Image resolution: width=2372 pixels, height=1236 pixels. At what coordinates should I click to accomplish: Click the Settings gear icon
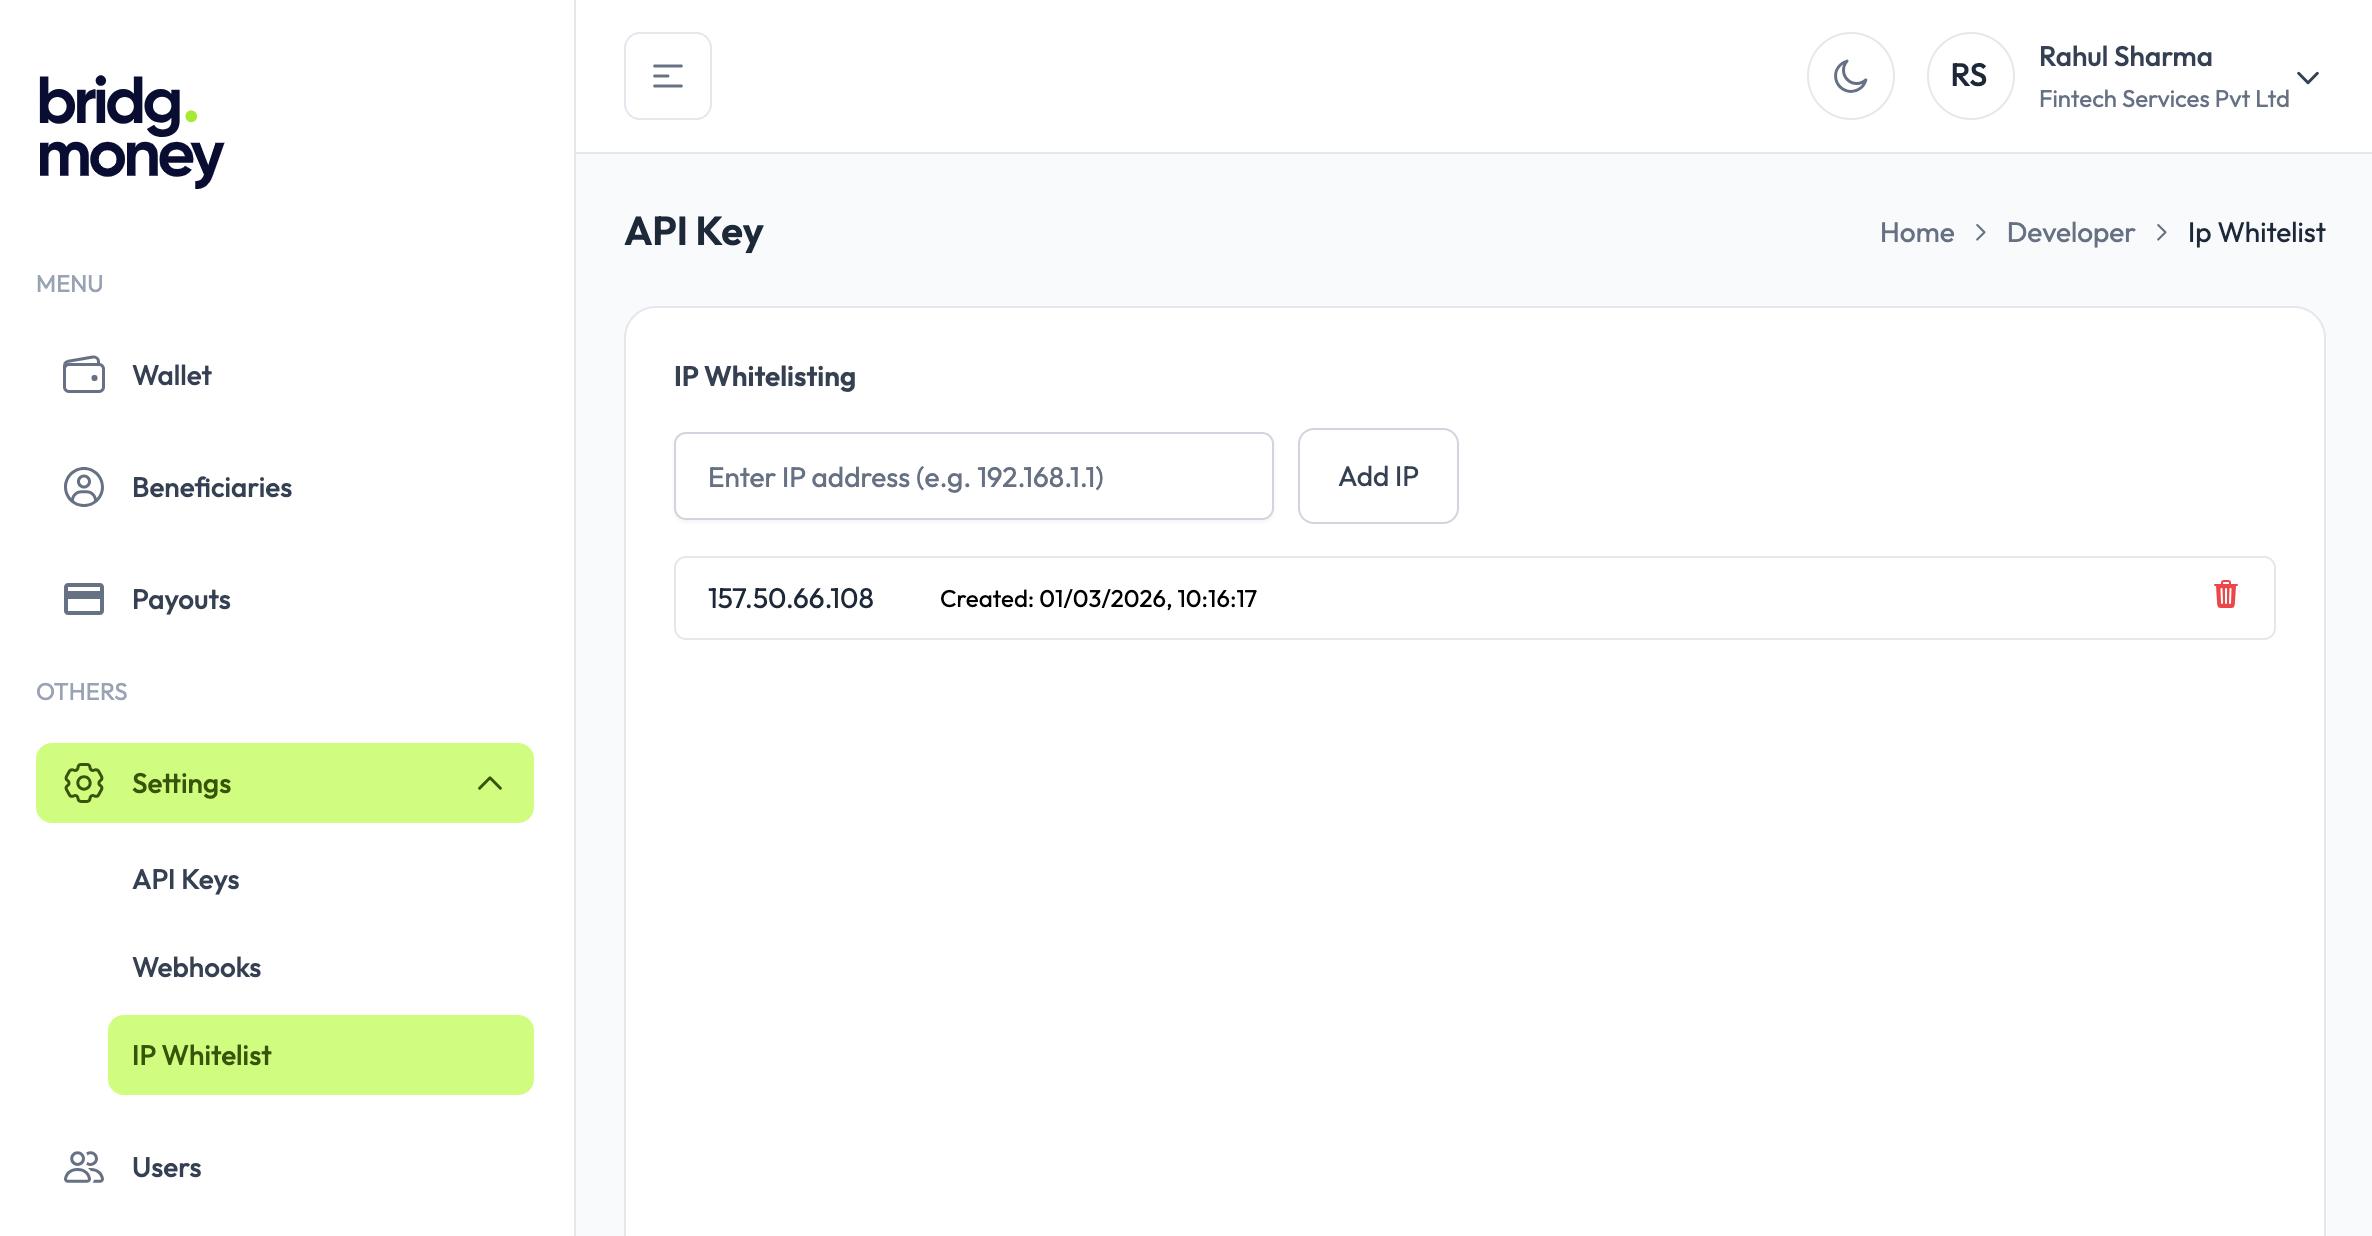pyautogui.click(x=83, y=783)
